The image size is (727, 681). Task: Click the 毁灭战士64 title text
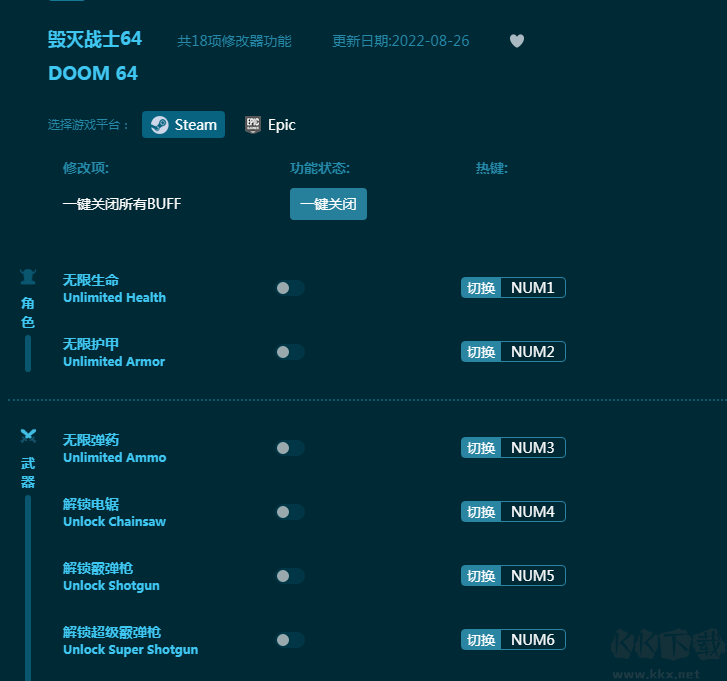click(95, 39)
